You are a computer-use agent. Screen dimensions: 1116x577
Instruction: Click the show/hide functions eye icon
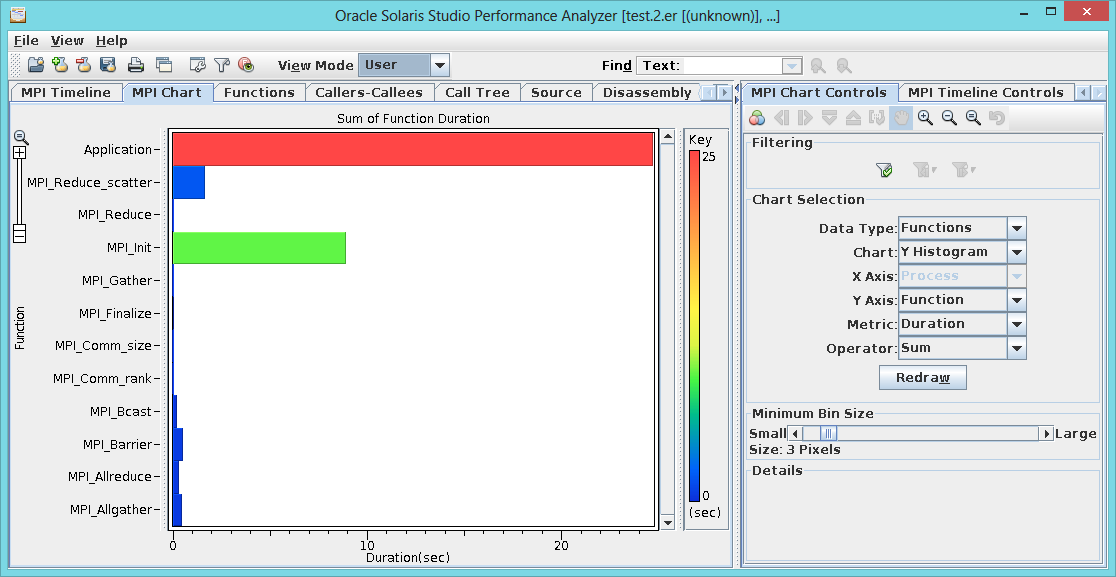[x=246, y=65]
